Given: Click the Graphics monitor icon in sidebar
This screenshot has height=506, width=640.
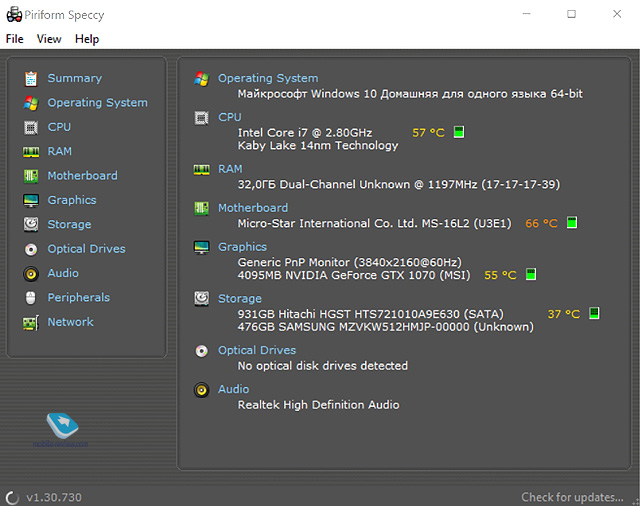Looking at the screenshot, I should 31,200.
